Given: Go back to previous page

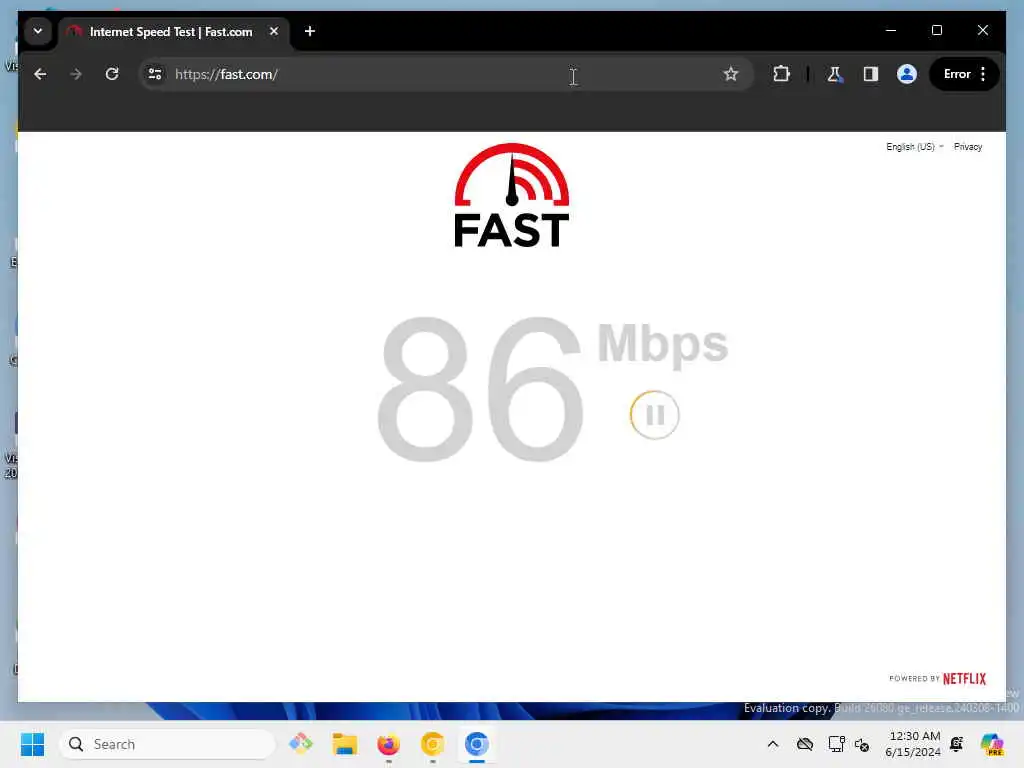Looking at the screenshot, I should coord(40,74).
